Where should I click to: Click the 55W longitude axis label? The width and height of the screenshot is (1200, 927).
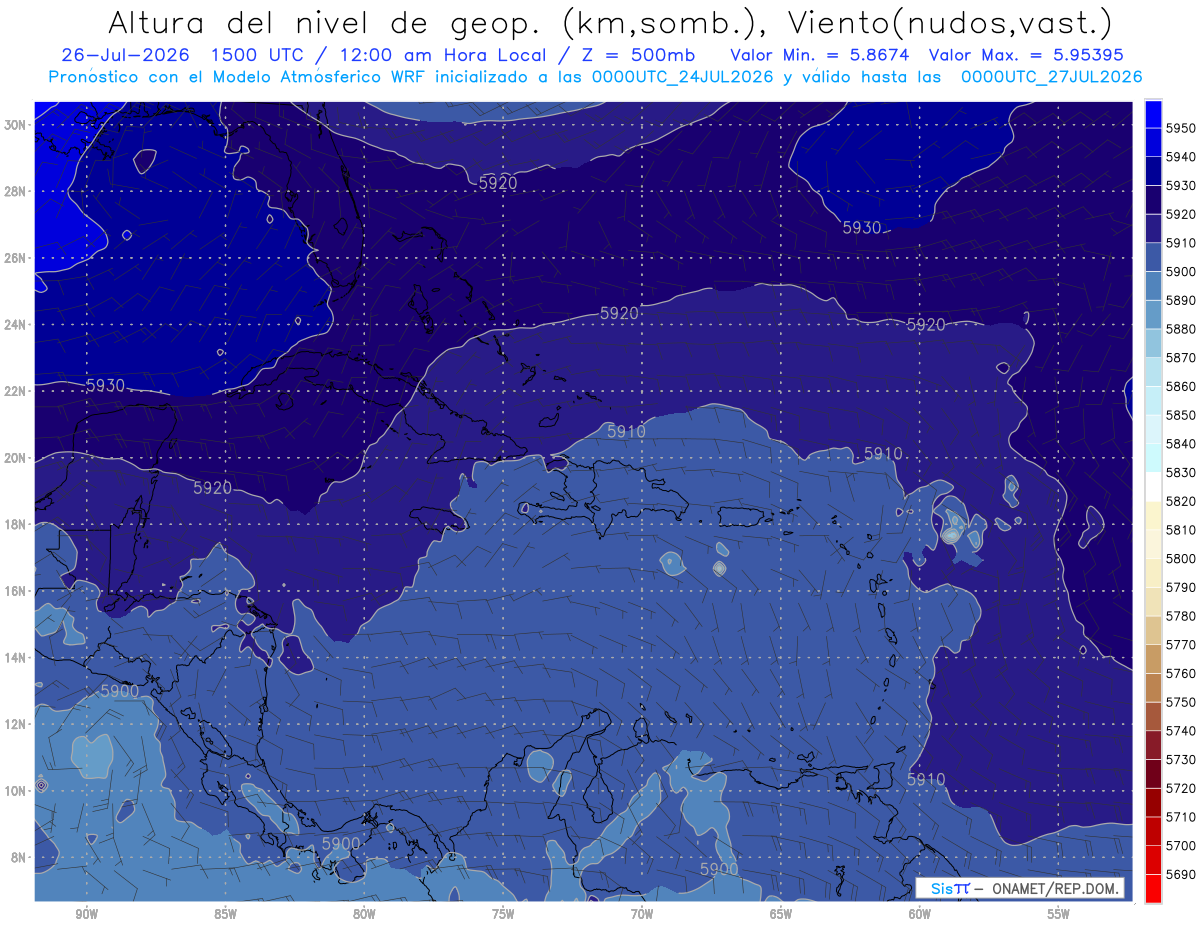tap(1059, 914)
